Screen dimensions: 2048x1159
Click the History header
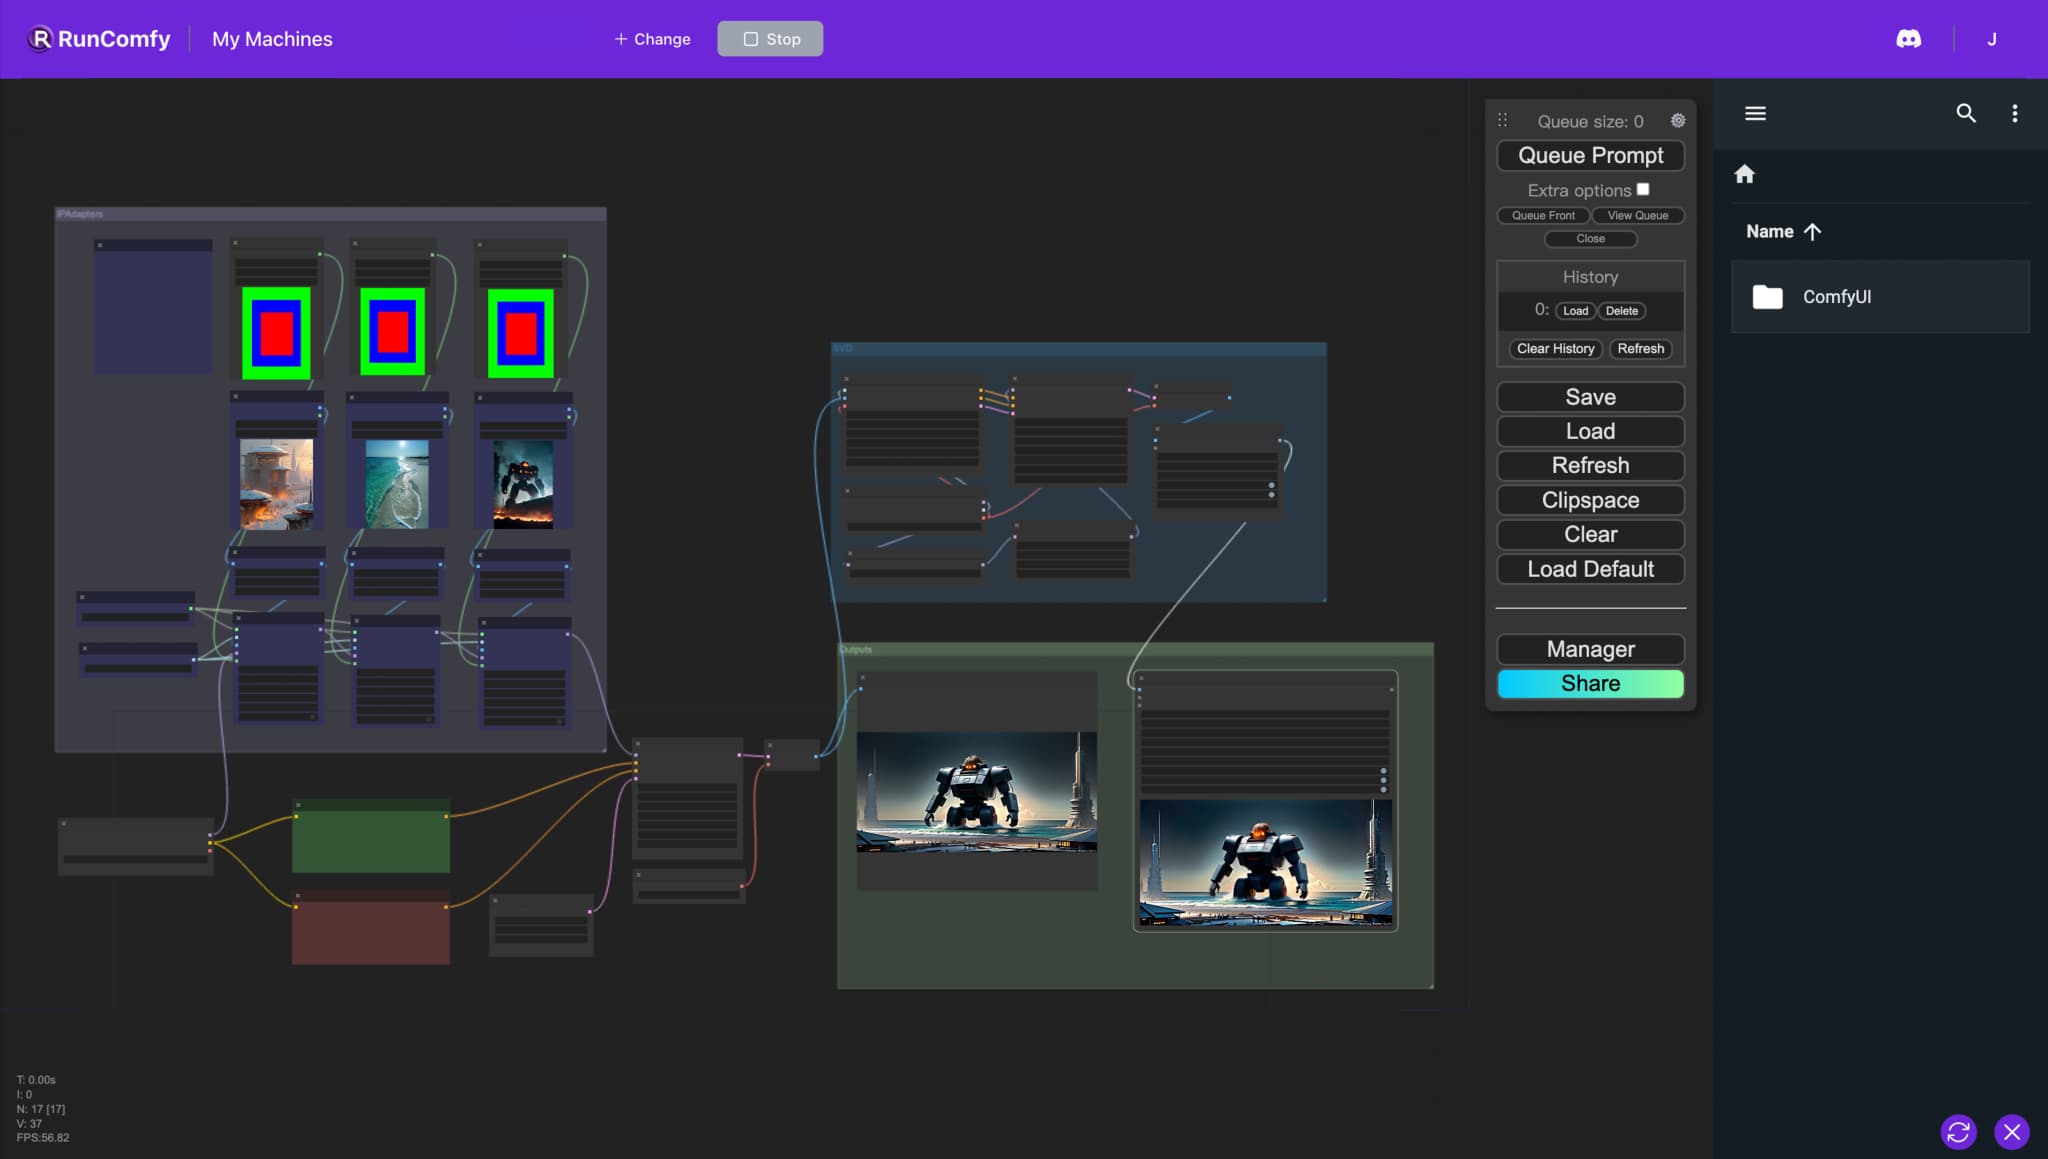(x=1590, y=277)
